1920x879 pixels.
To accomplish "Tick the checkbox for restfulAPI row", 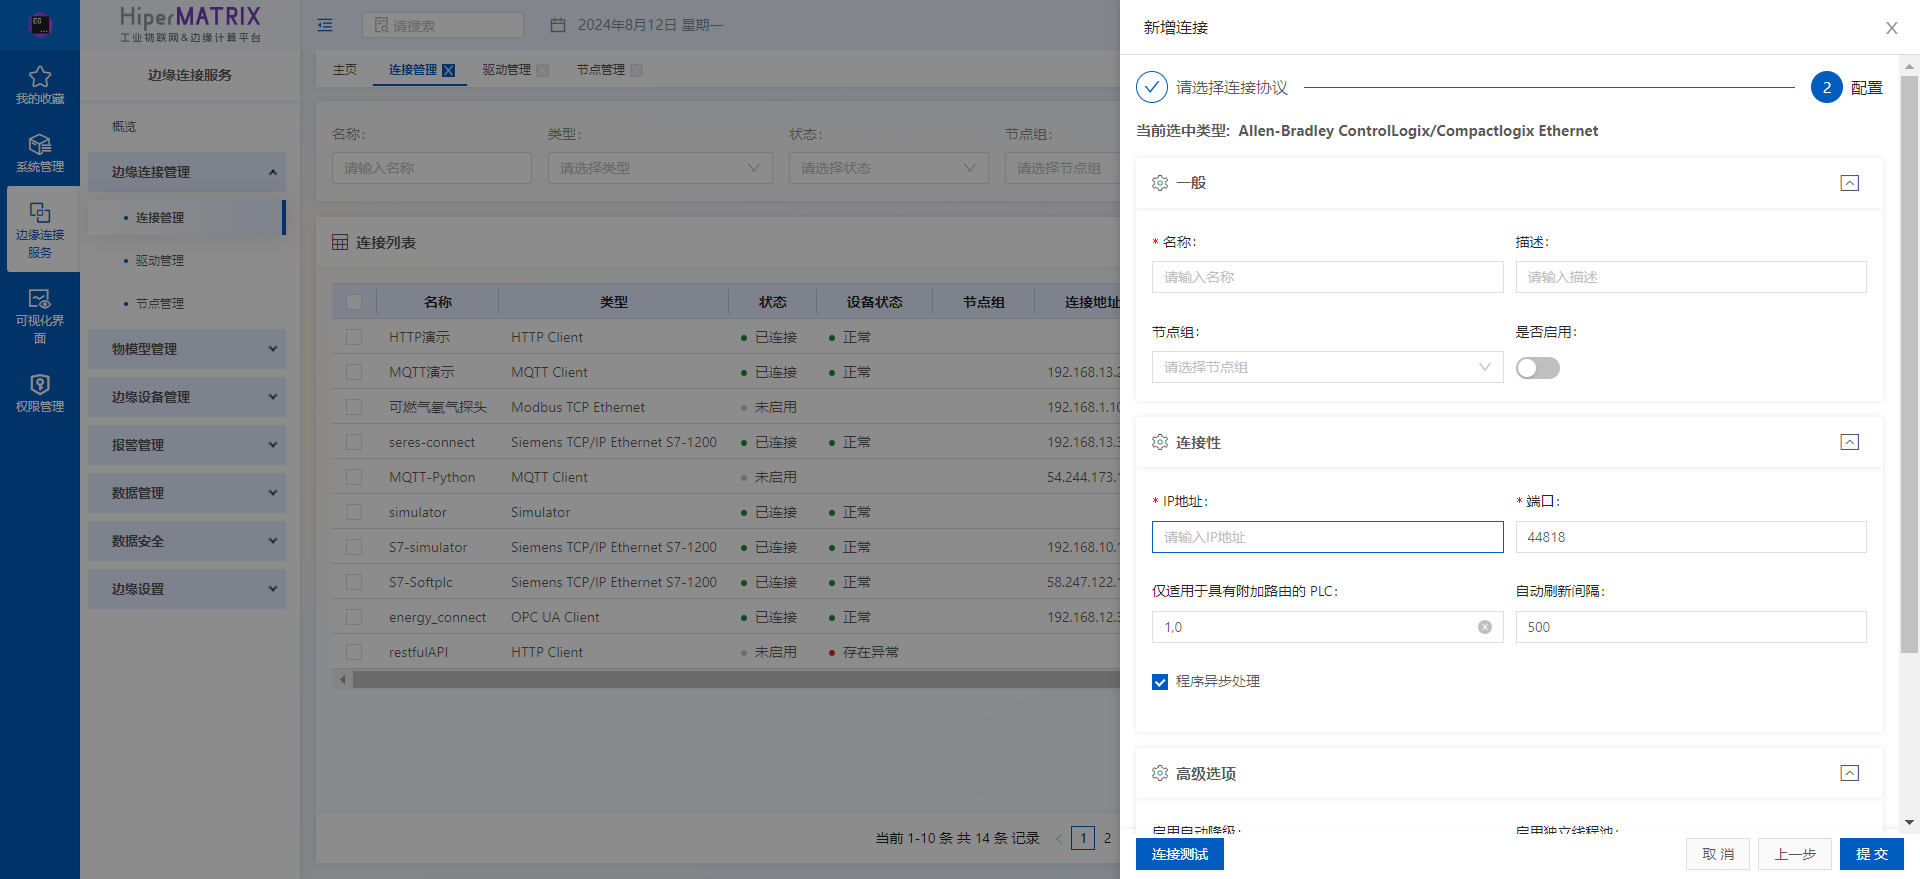I will pyautogui.click(x=354, y=652).
